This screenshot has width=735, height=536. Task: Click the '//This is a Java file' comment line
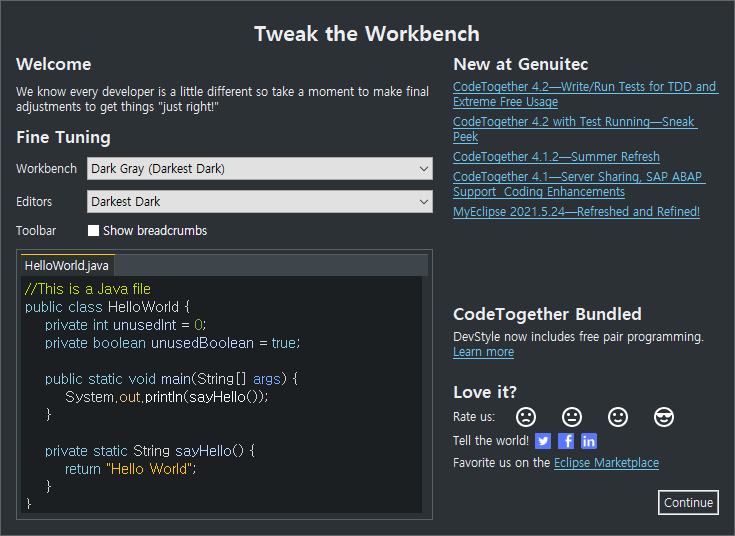(88, 289)
